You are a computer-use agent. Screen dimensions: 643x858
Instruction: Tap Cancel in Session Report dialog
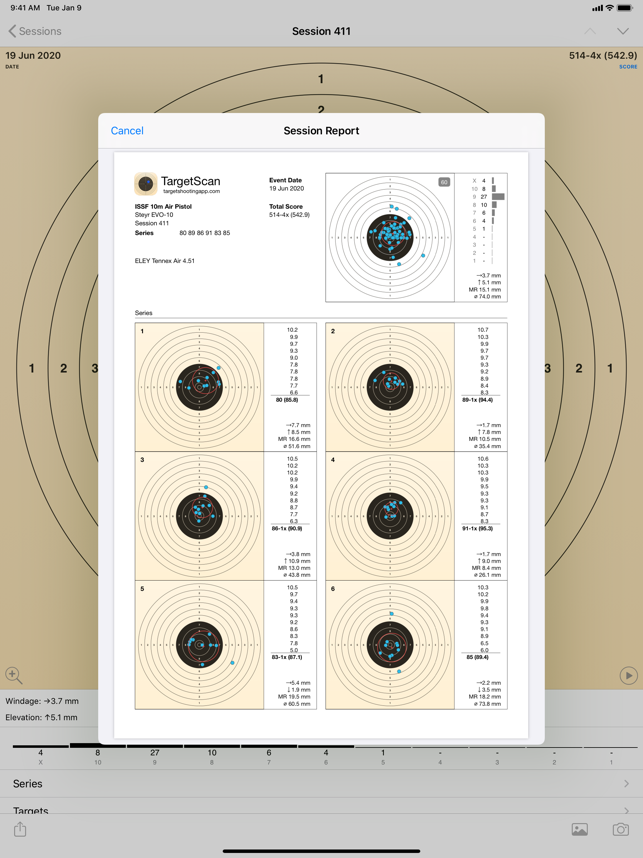click(x=127, y=131)
